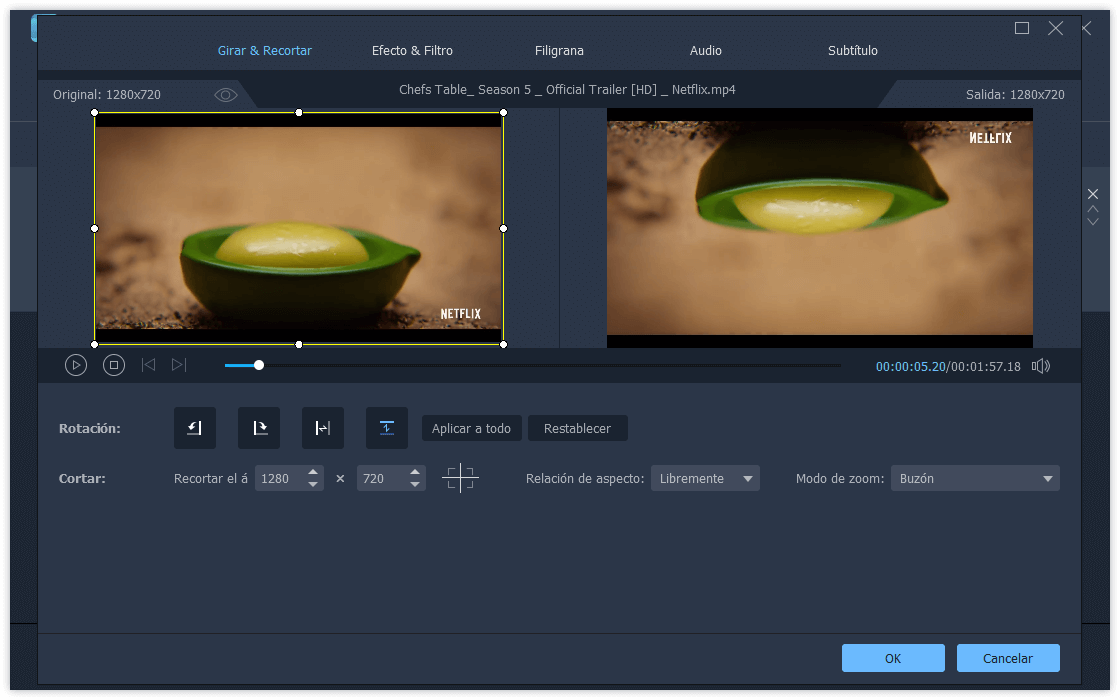Screen dimensions: 1120x700
Task: Click Aplicar a todo button
Action: click(x=471, y=429)
